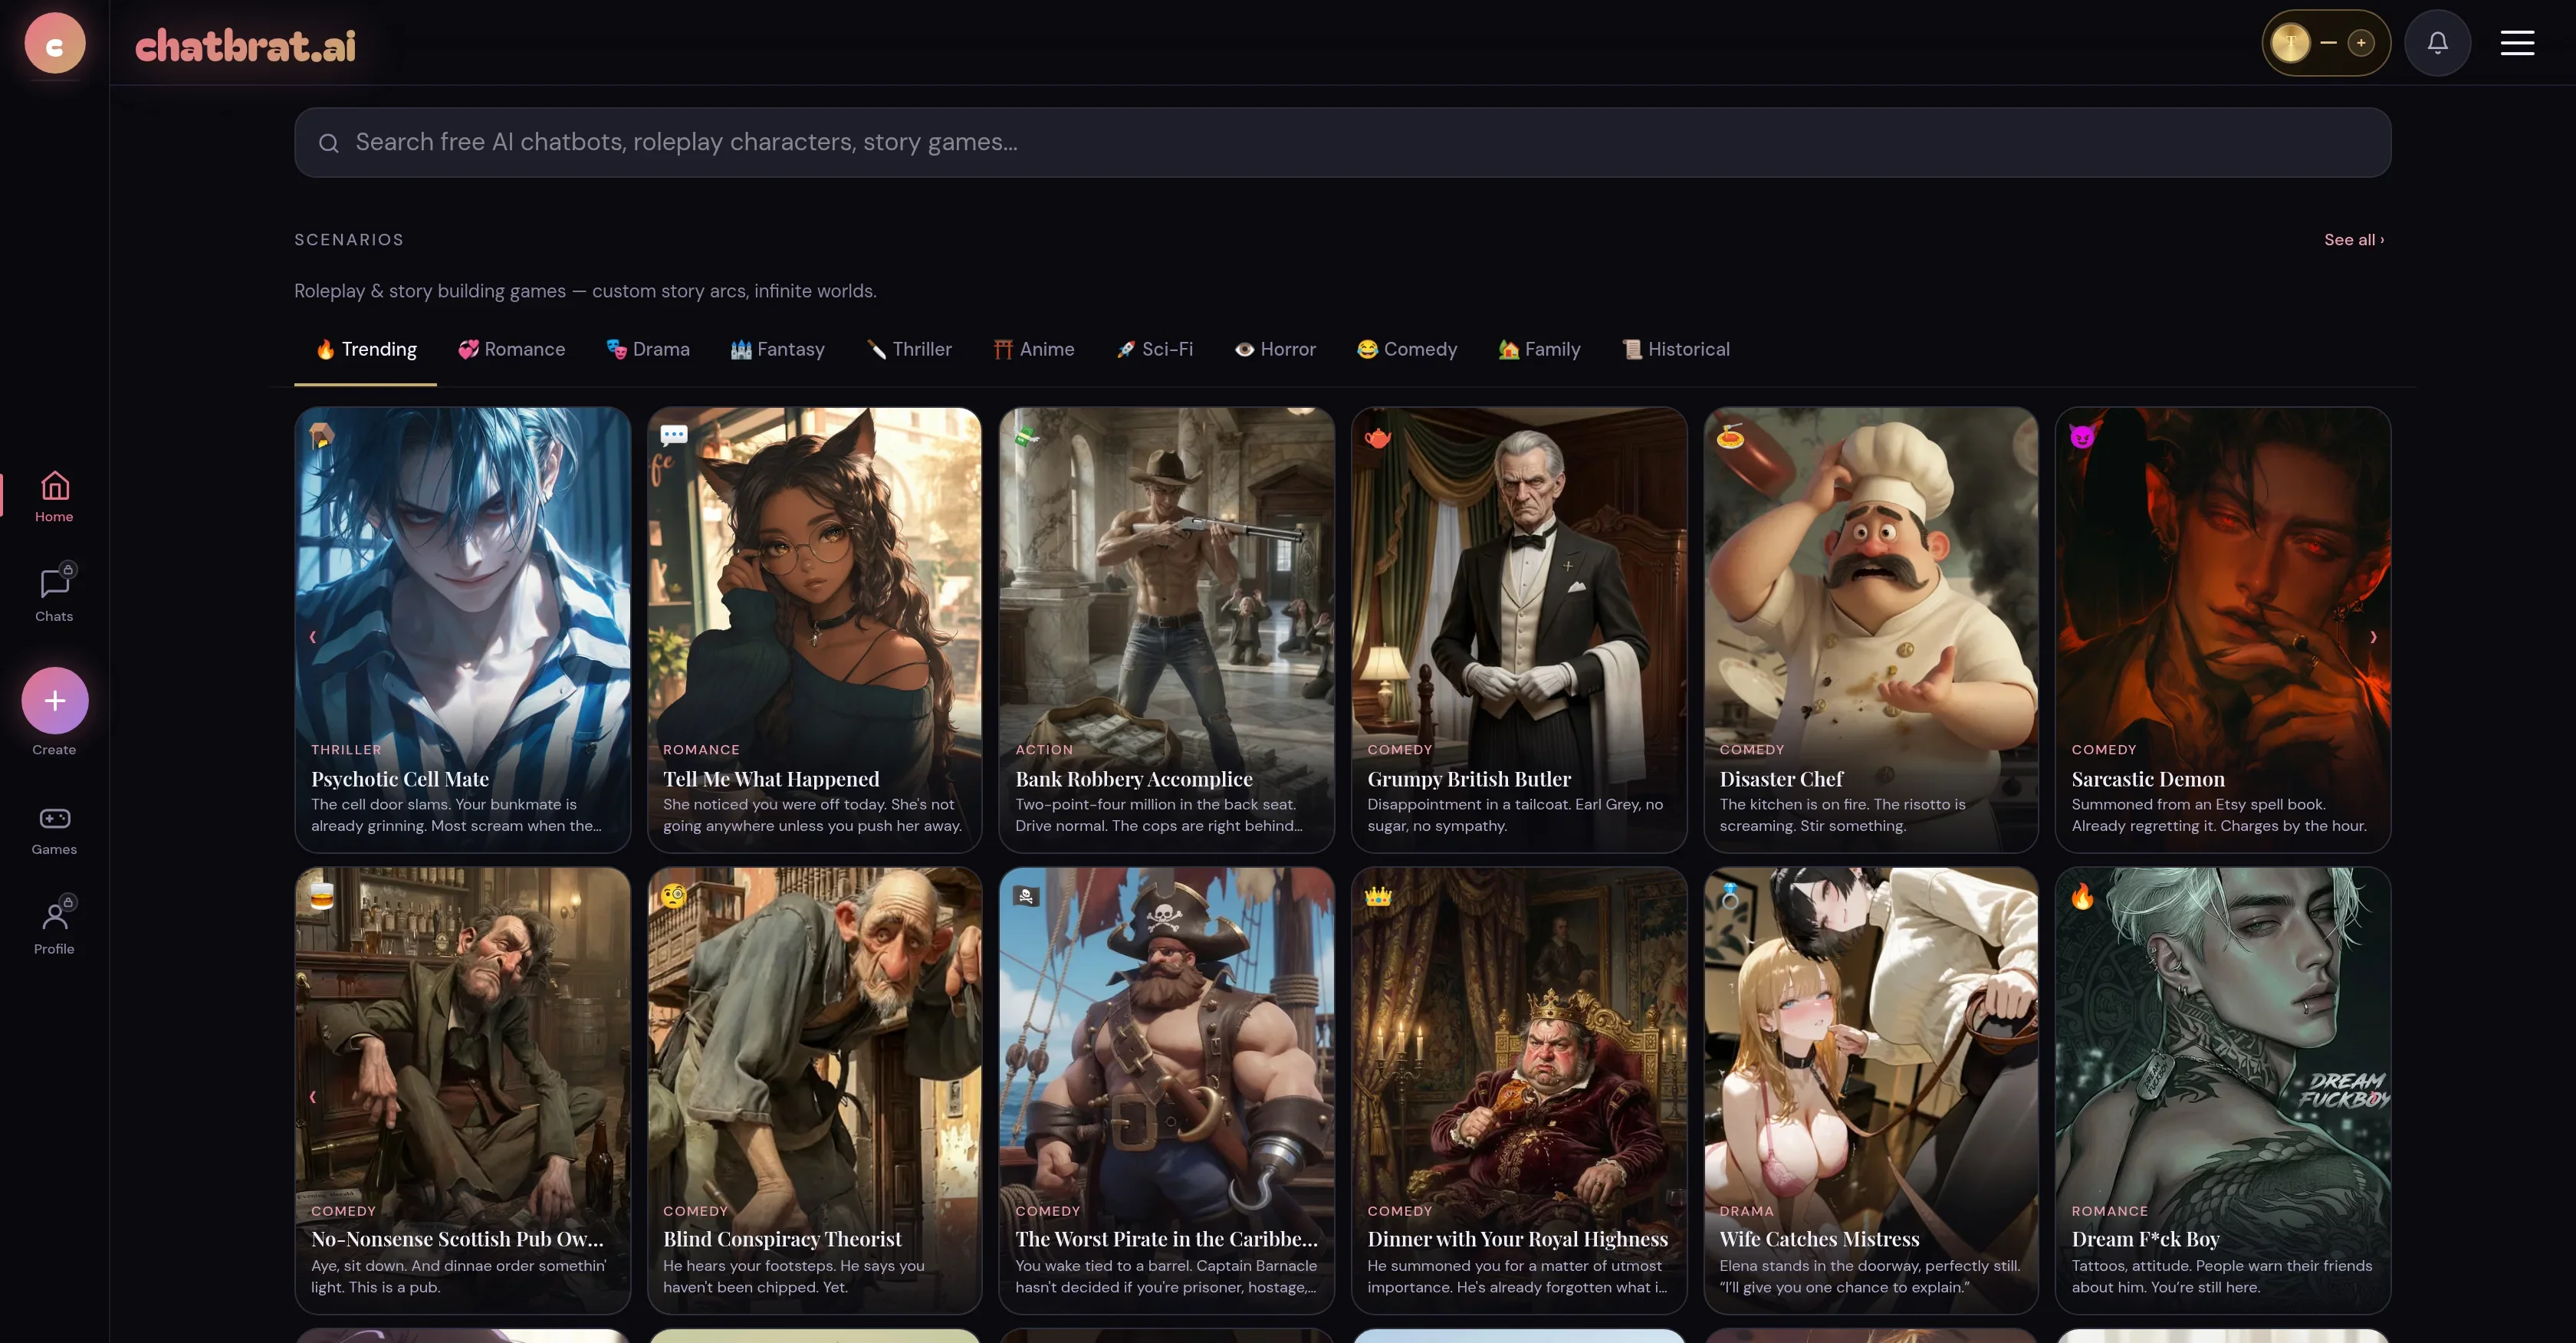The image size is (2576, 1343).
Task: Open the Psychotic Cell Mate scenario card
Action: (x=462, y=630)
